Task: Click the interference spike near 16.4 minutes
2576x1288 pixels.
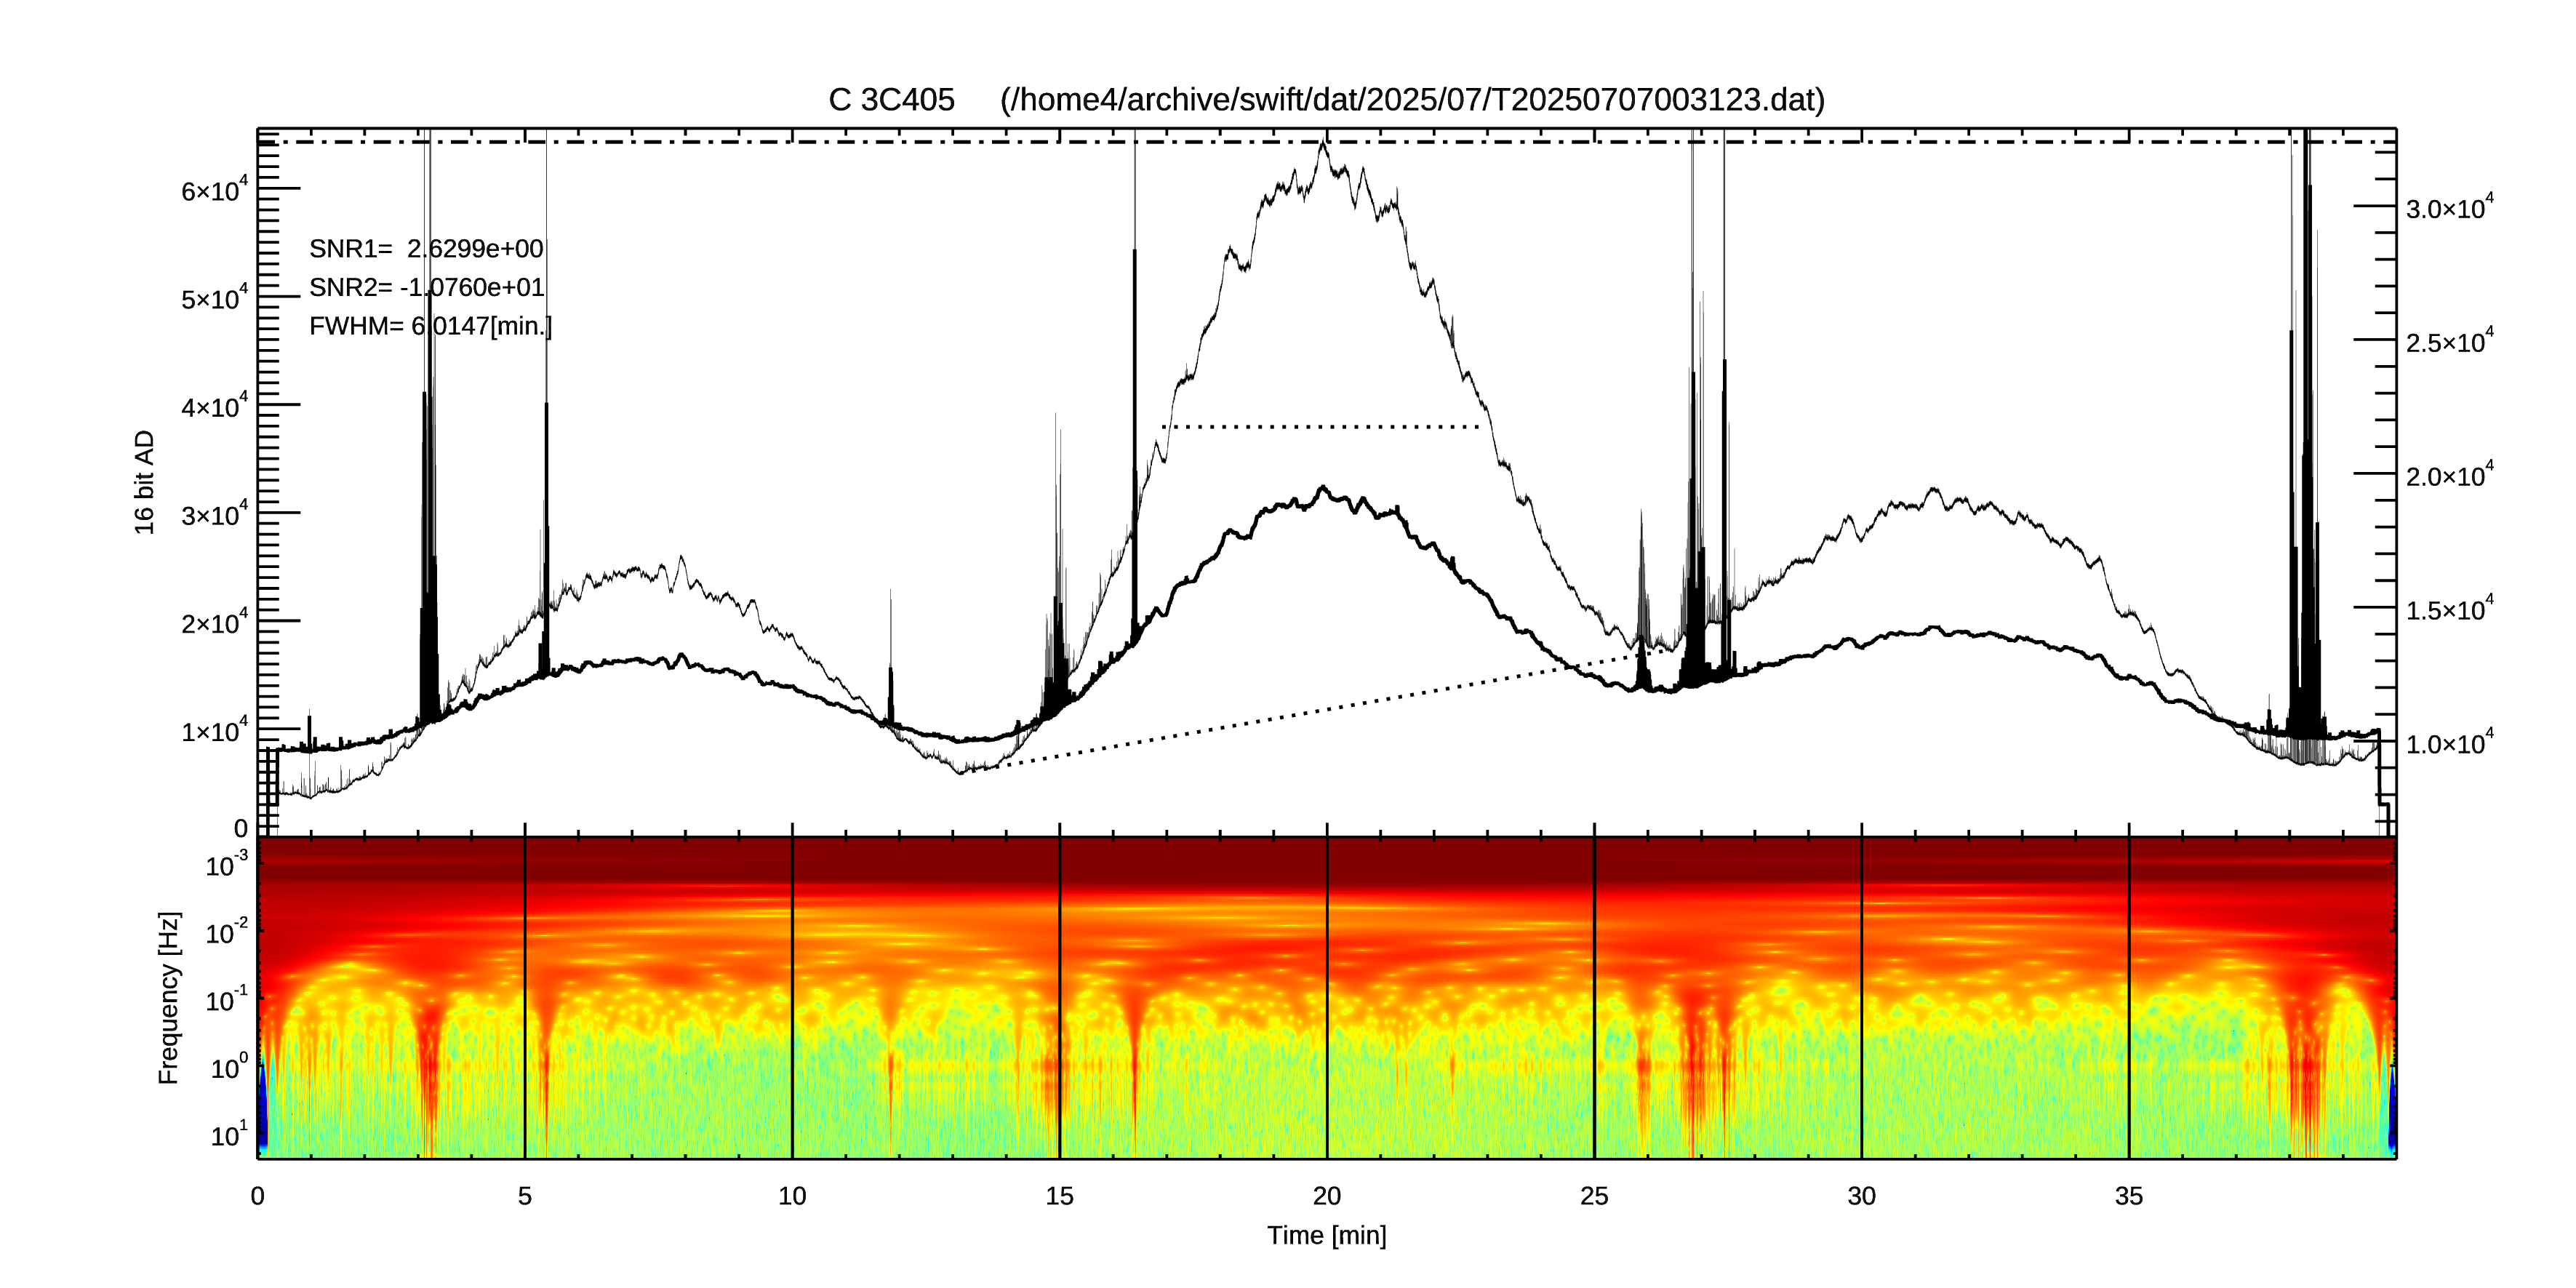Action: pos(1135,400)
